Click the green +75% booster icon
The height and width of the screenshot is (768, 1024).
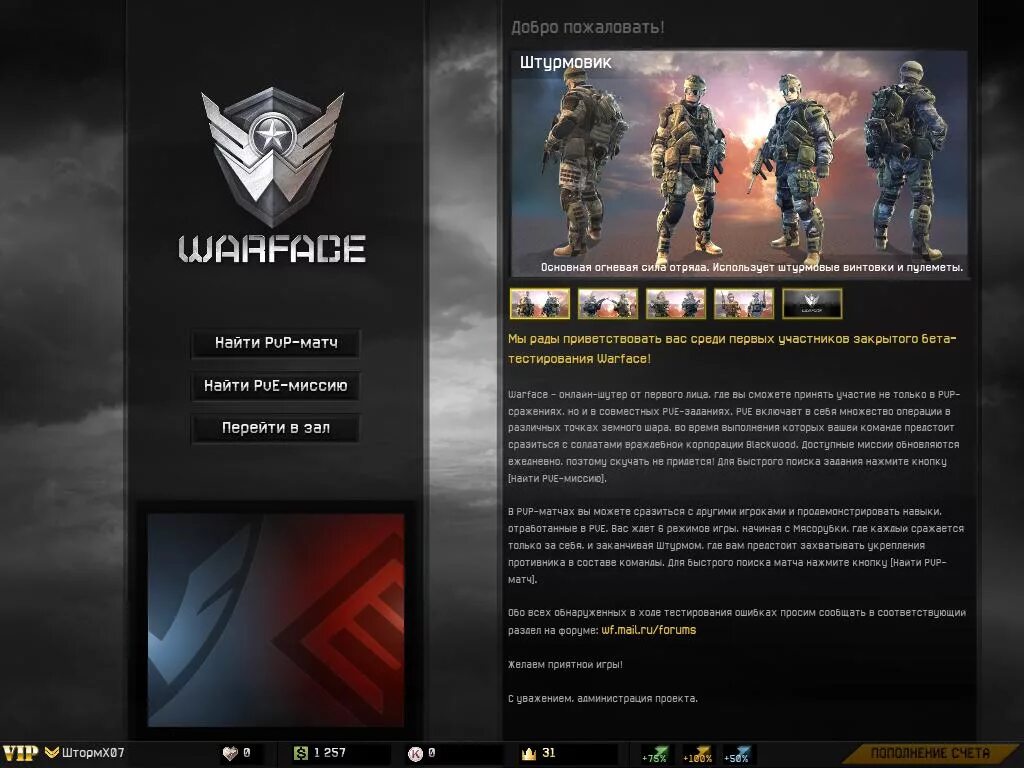click(x=655, y=754)
